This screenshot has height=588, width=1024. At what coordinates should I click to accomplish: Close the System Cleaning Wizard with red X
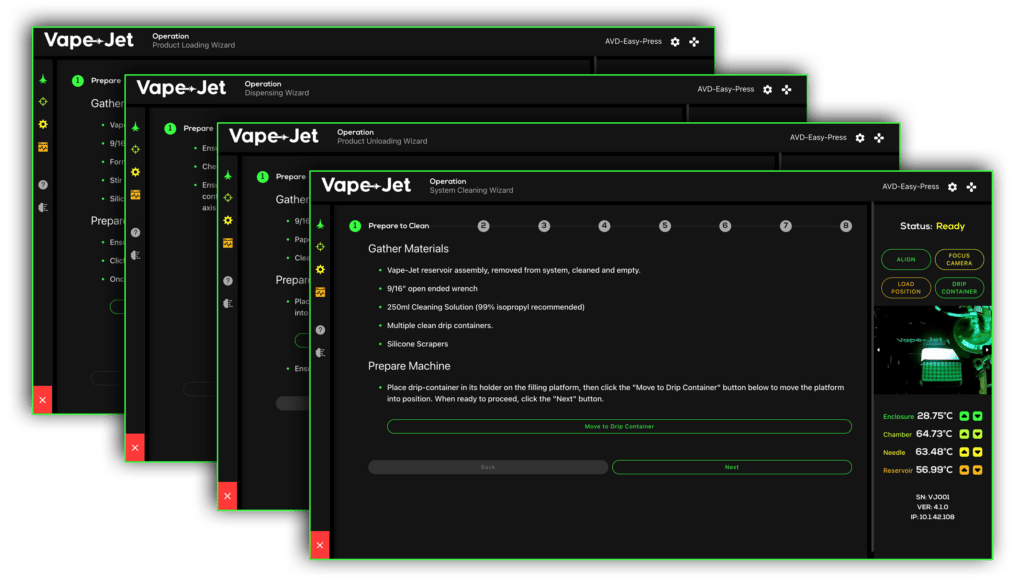click(319, 546)
